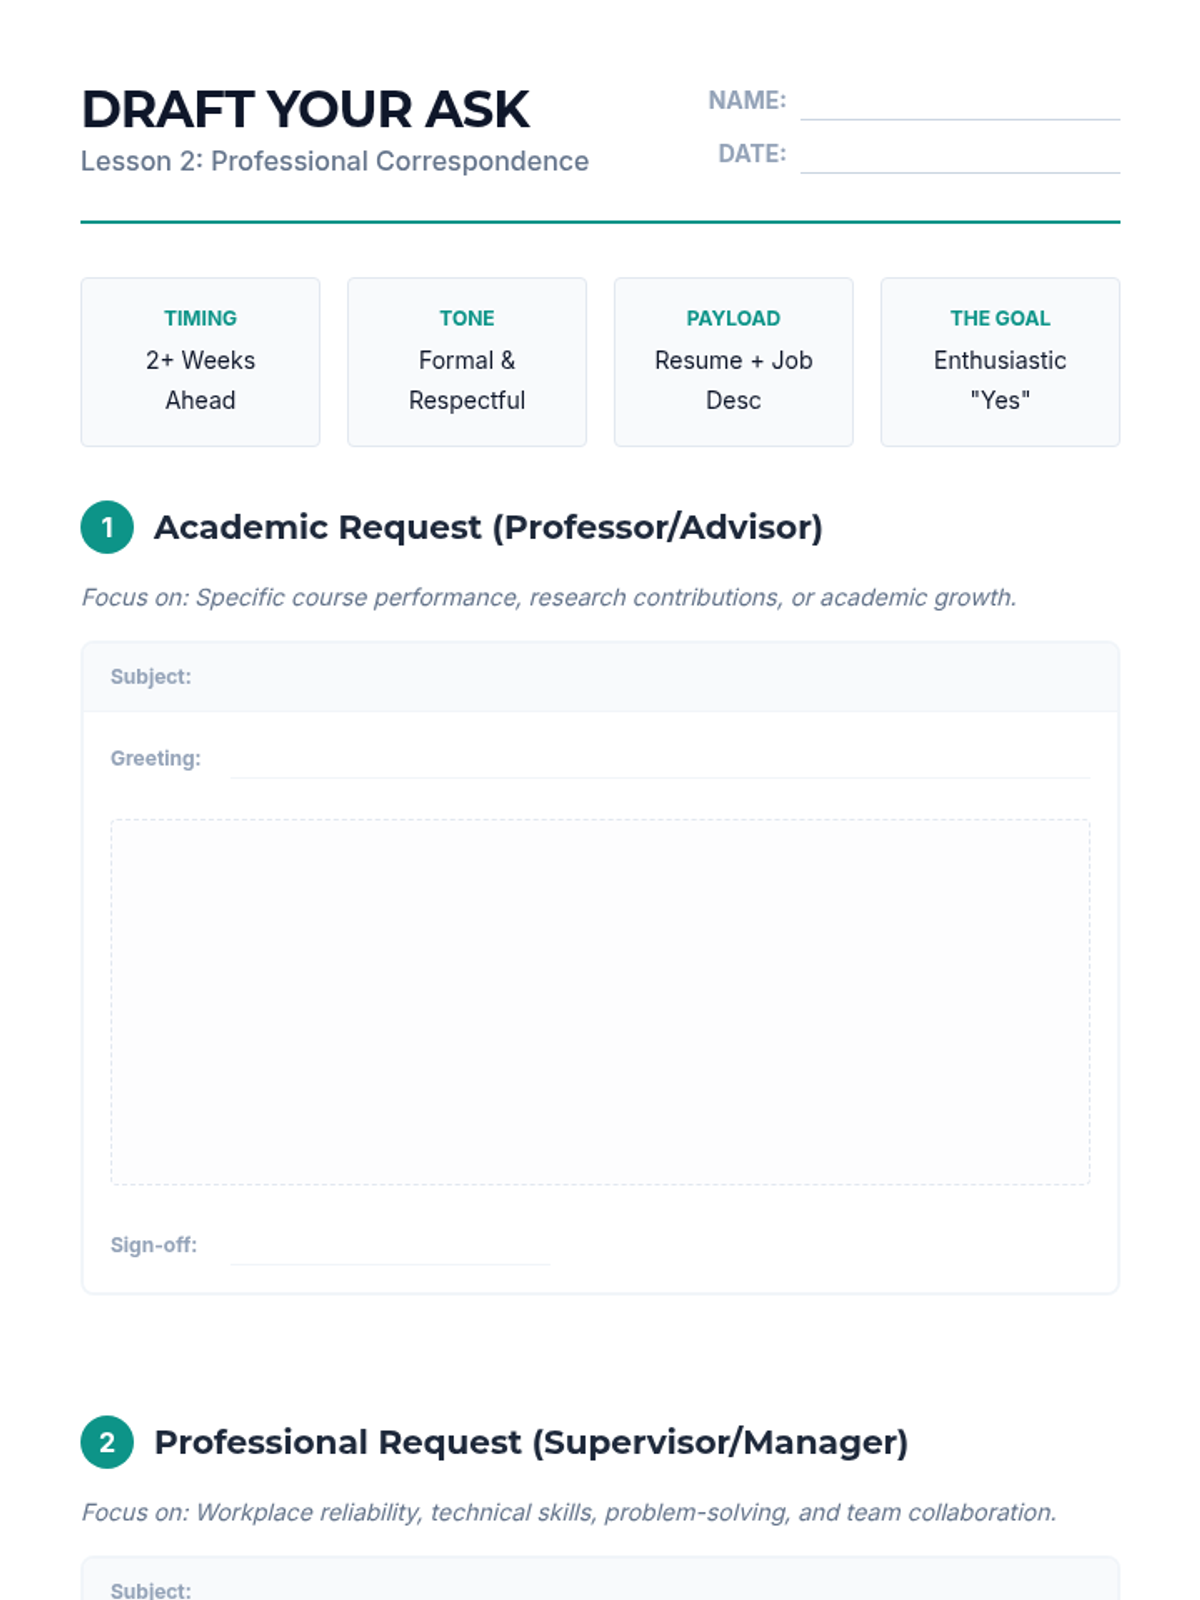Click the academic 'Focus on' hint text
The image size is (1200, 1600).
coord(549,597)
